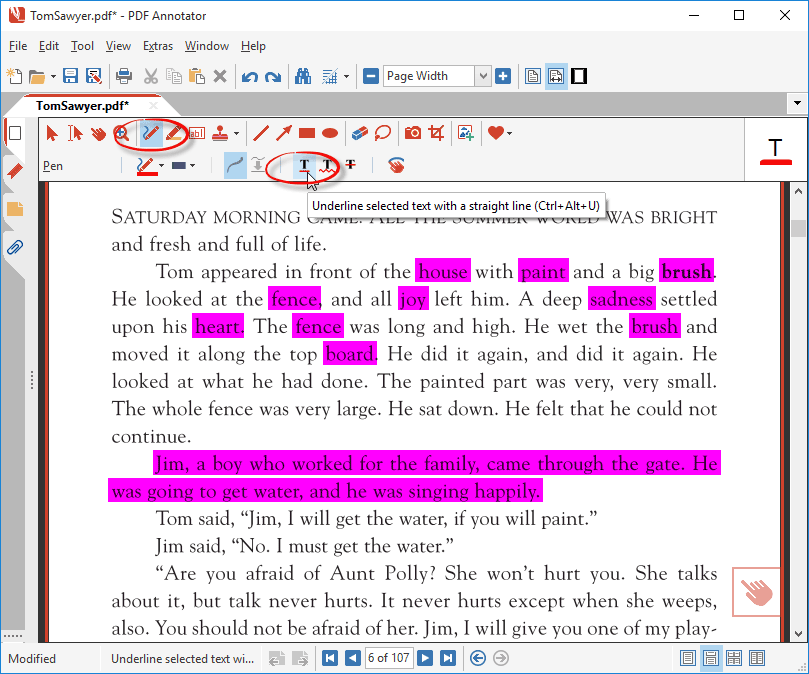
Task: Open the Window menu
Action: coord(207,46)
